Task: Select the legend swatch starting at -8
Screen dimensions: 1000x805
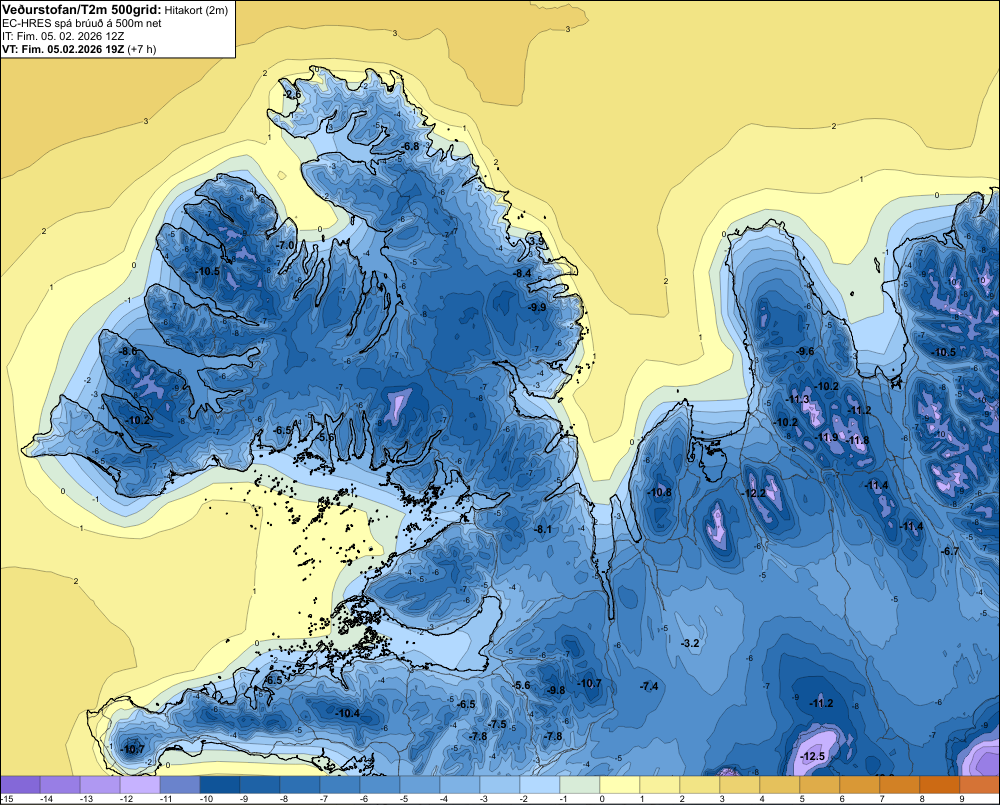Action: [x=300, y=785]
